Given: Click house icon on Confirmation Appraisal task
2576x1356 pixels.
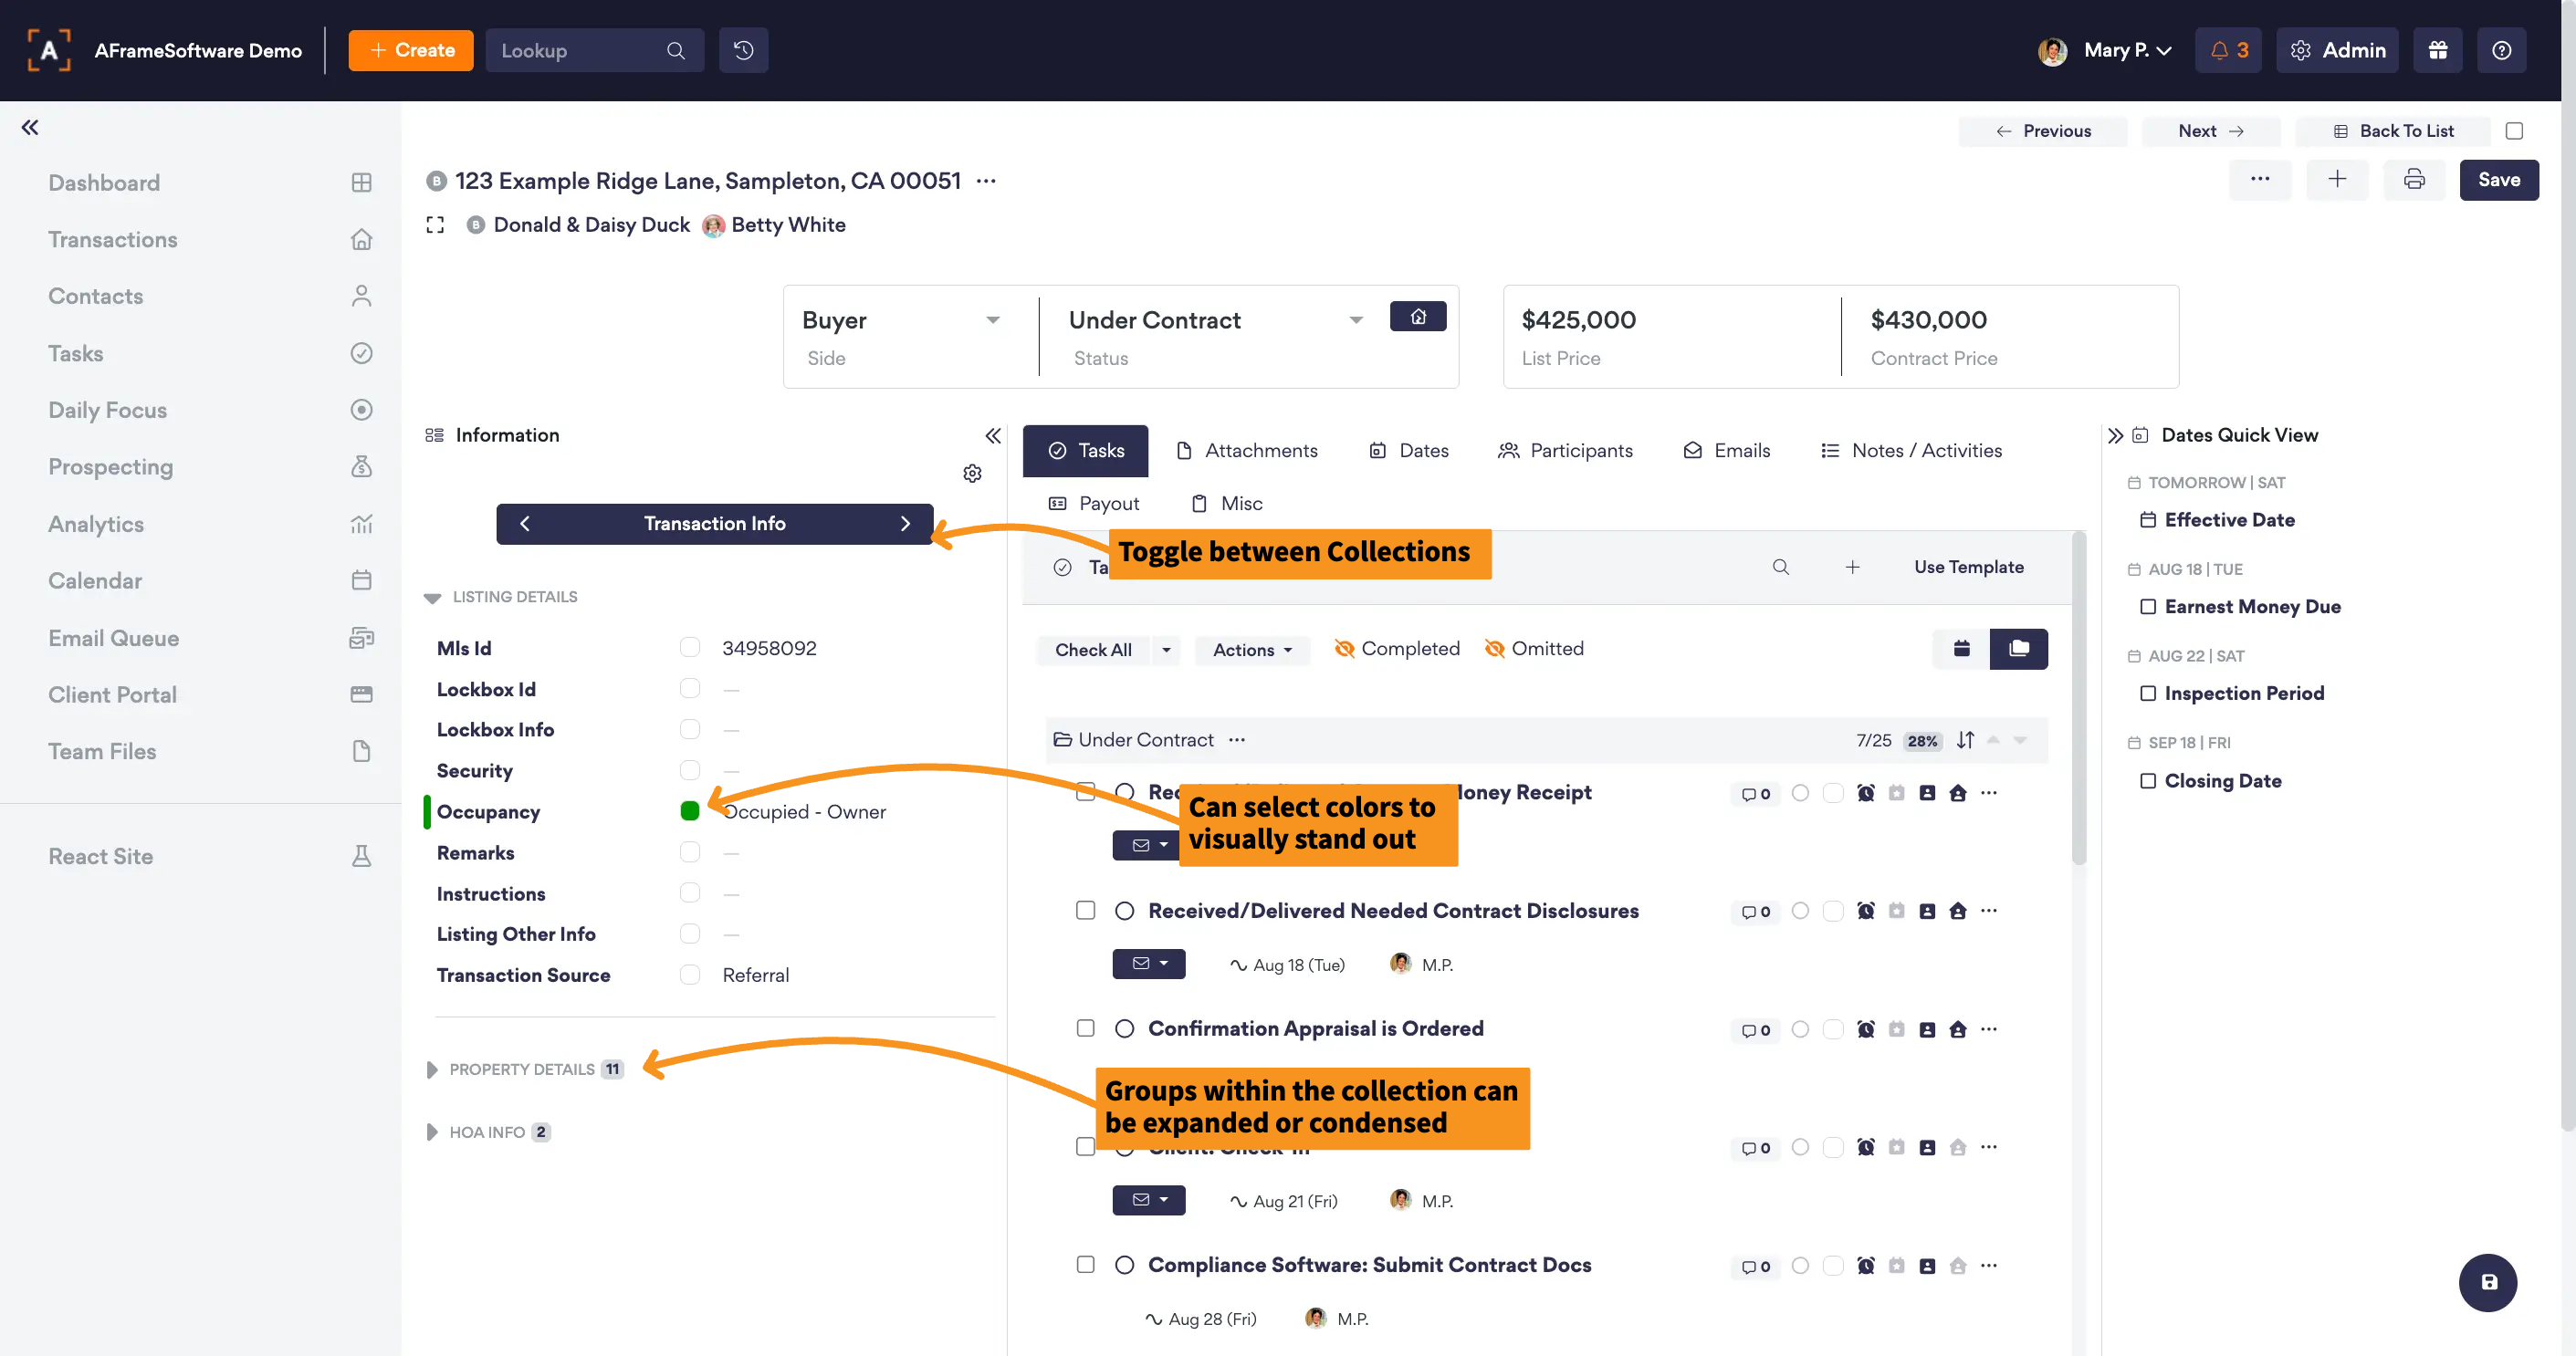Looking at the screenshot, I should tap(1957, 1029).
